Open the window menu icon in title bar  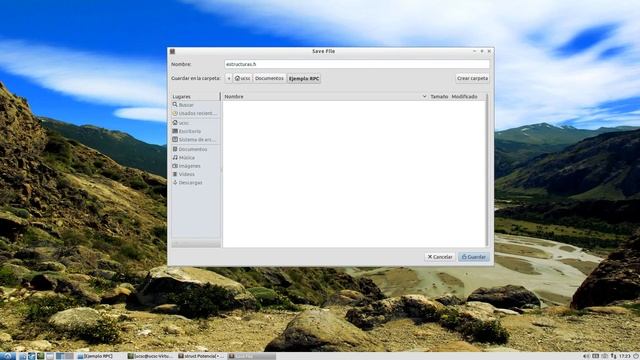pos(172,51)
